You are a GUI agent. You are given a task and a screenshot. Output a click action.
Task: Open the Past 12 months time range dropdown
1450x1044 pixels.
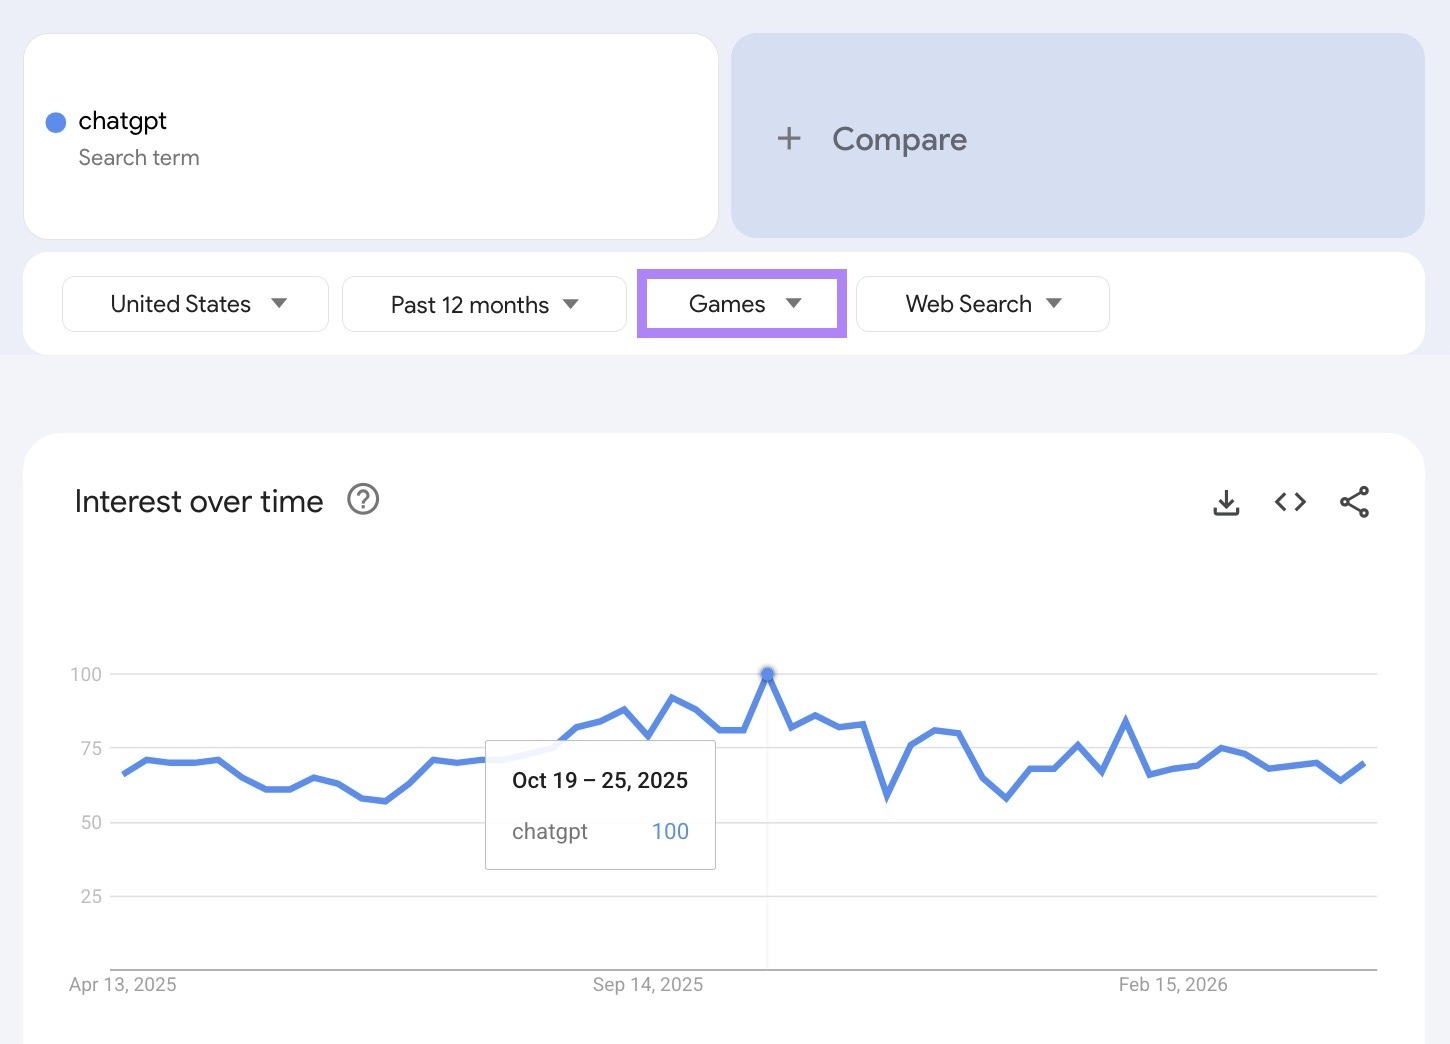483,304
